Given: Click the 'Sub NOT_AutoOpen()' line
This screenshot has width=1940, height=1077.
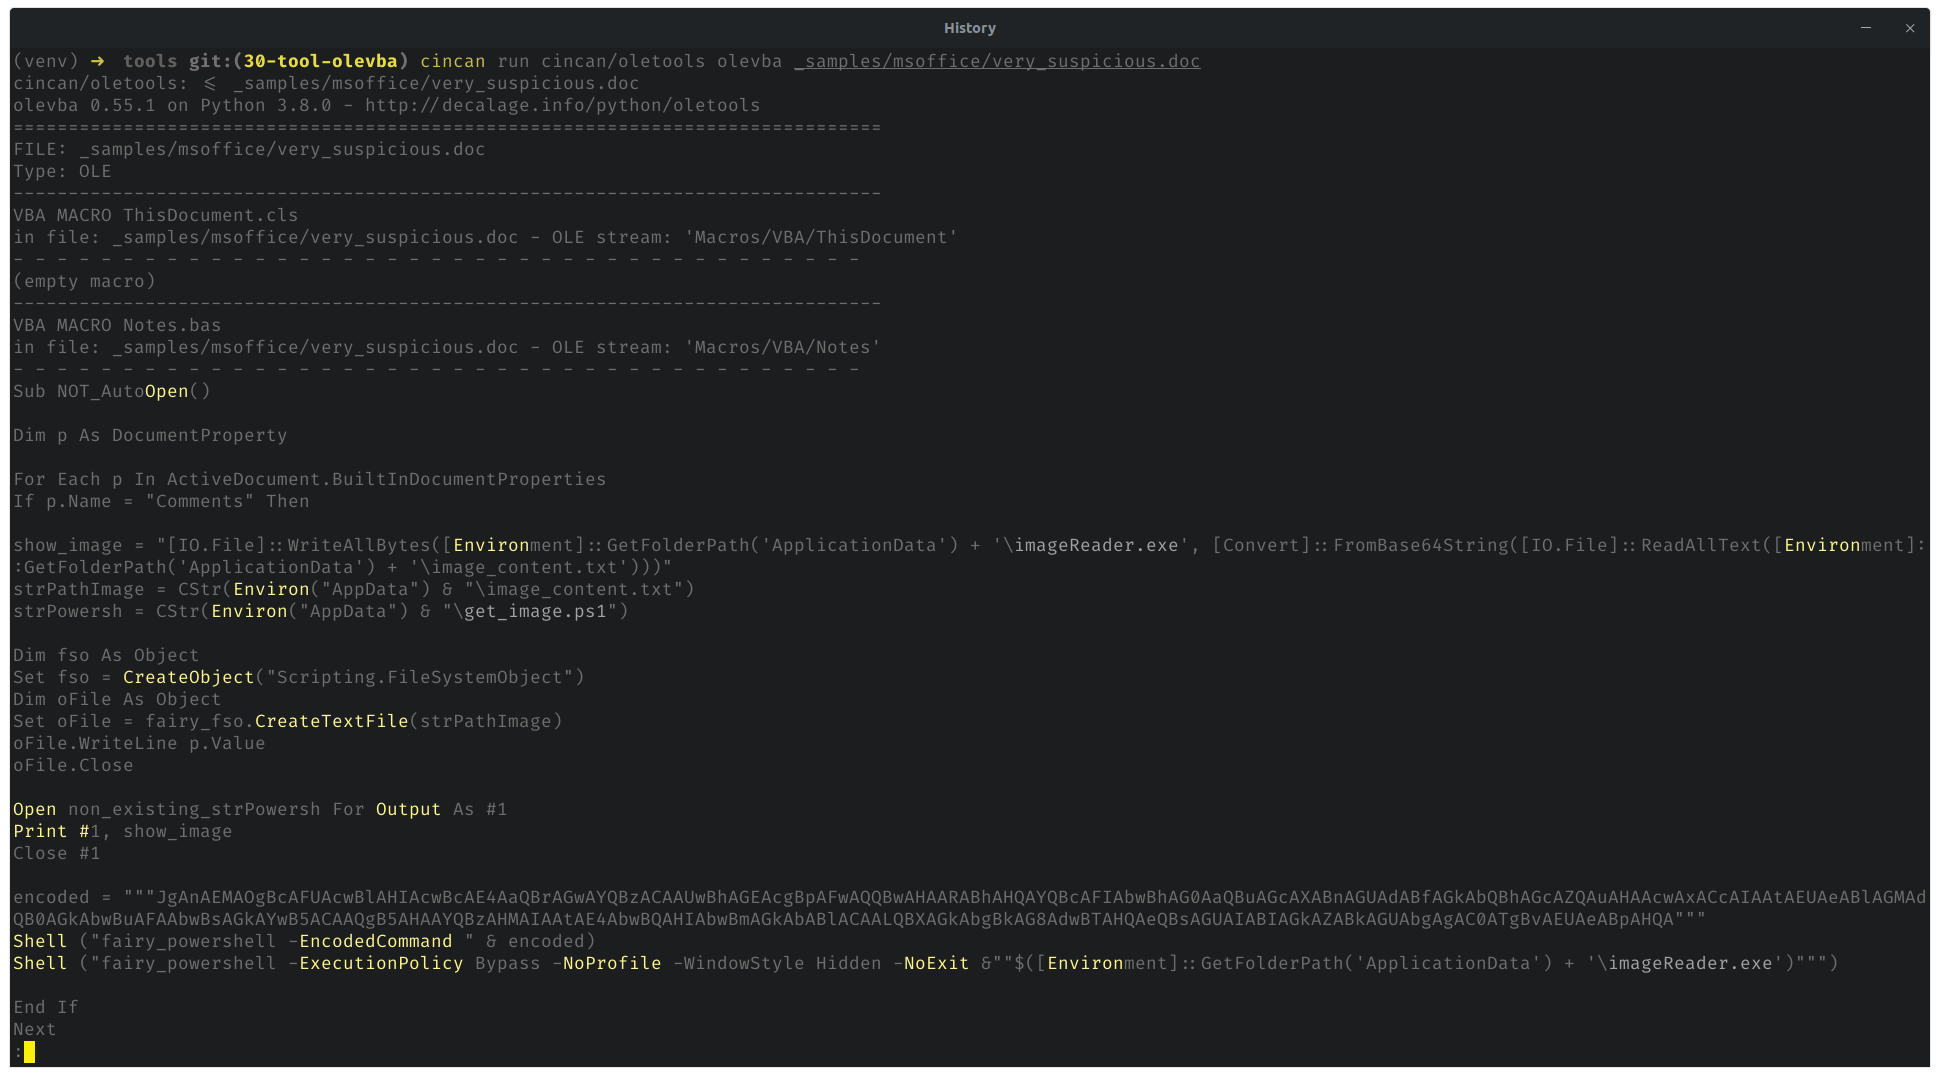Looking at the screenshot, I should (x=112, y=392).
